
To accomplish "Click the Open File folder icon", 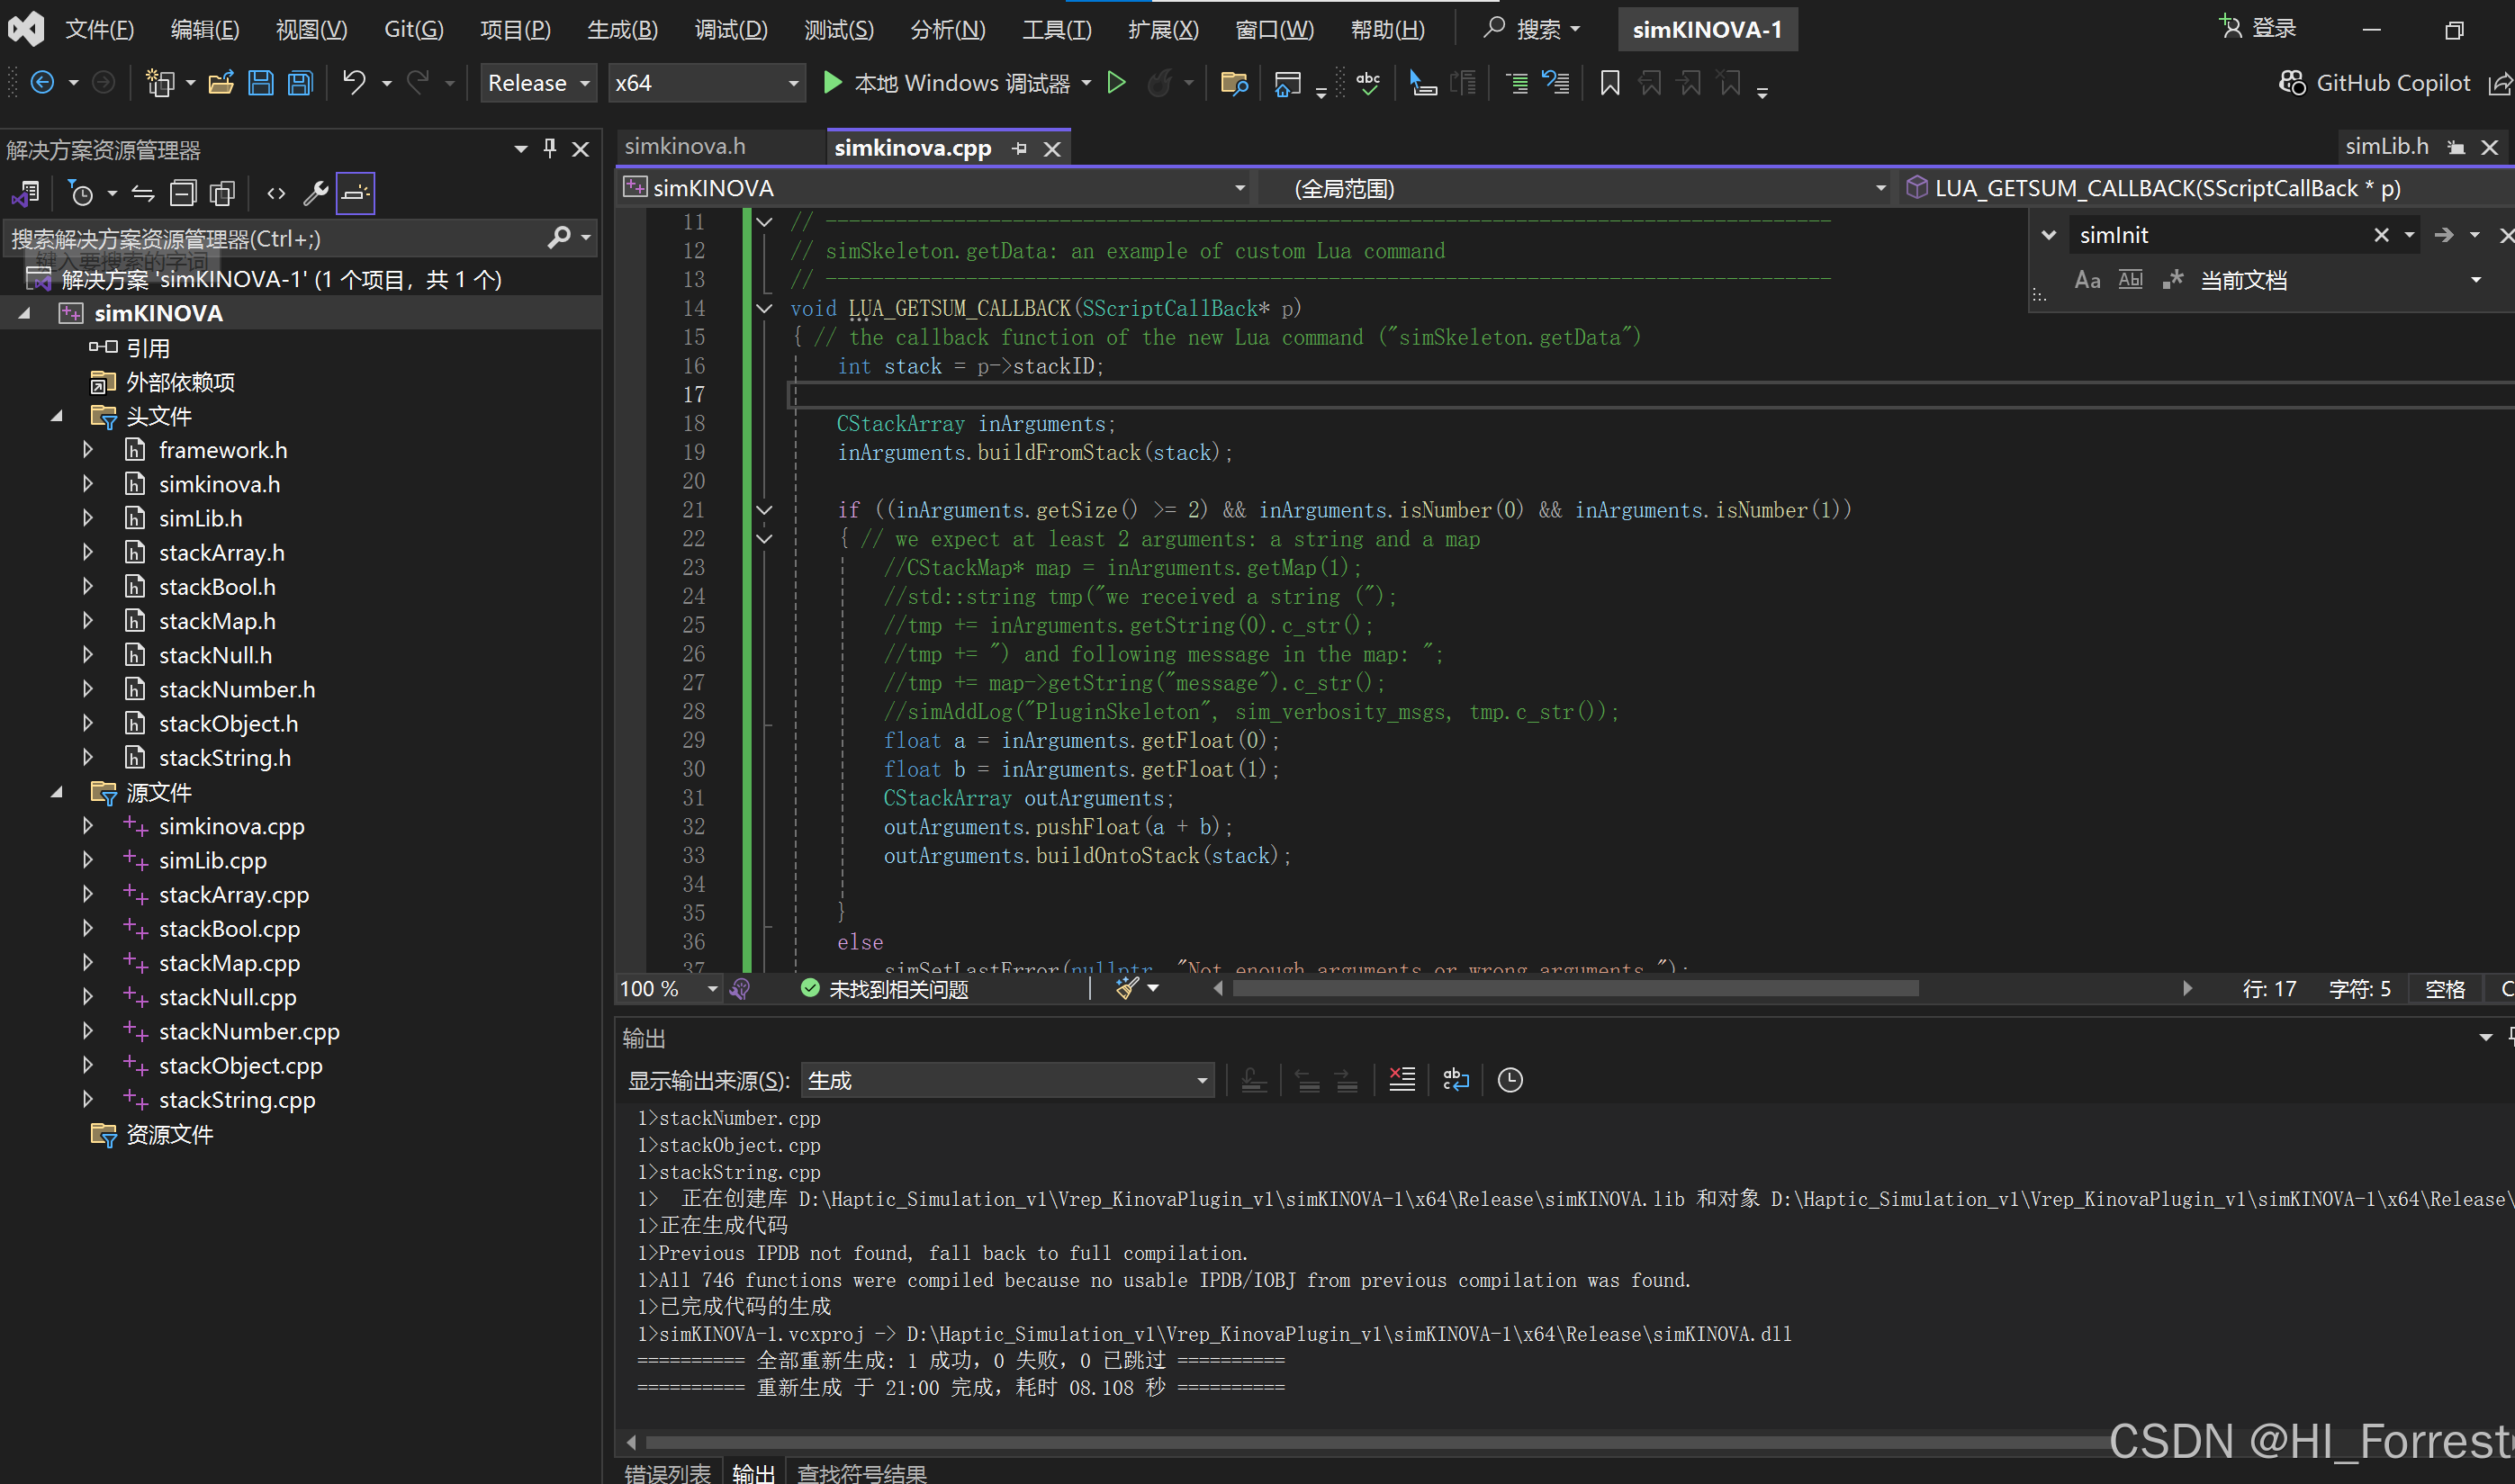I will (221, 83).
